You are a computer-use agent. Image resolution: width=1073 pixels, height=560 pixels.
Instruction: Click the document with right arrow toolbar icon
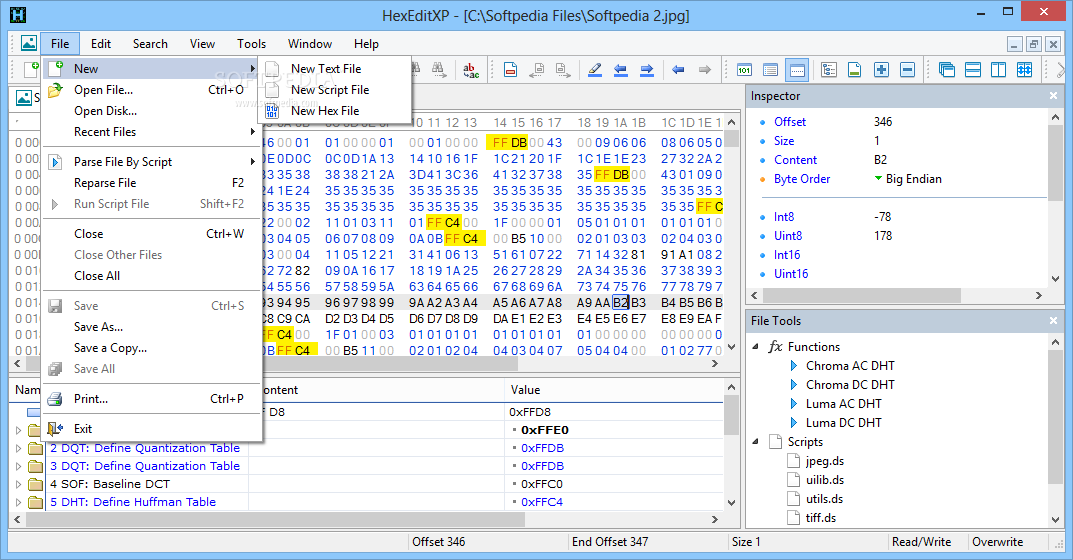tap(563, 70)
